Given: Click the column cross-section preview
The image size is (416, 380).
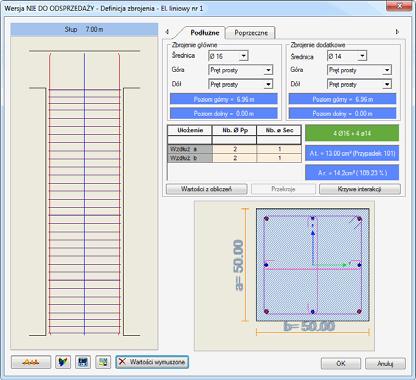Looking at the screenshot, I should tap(313, 265).
